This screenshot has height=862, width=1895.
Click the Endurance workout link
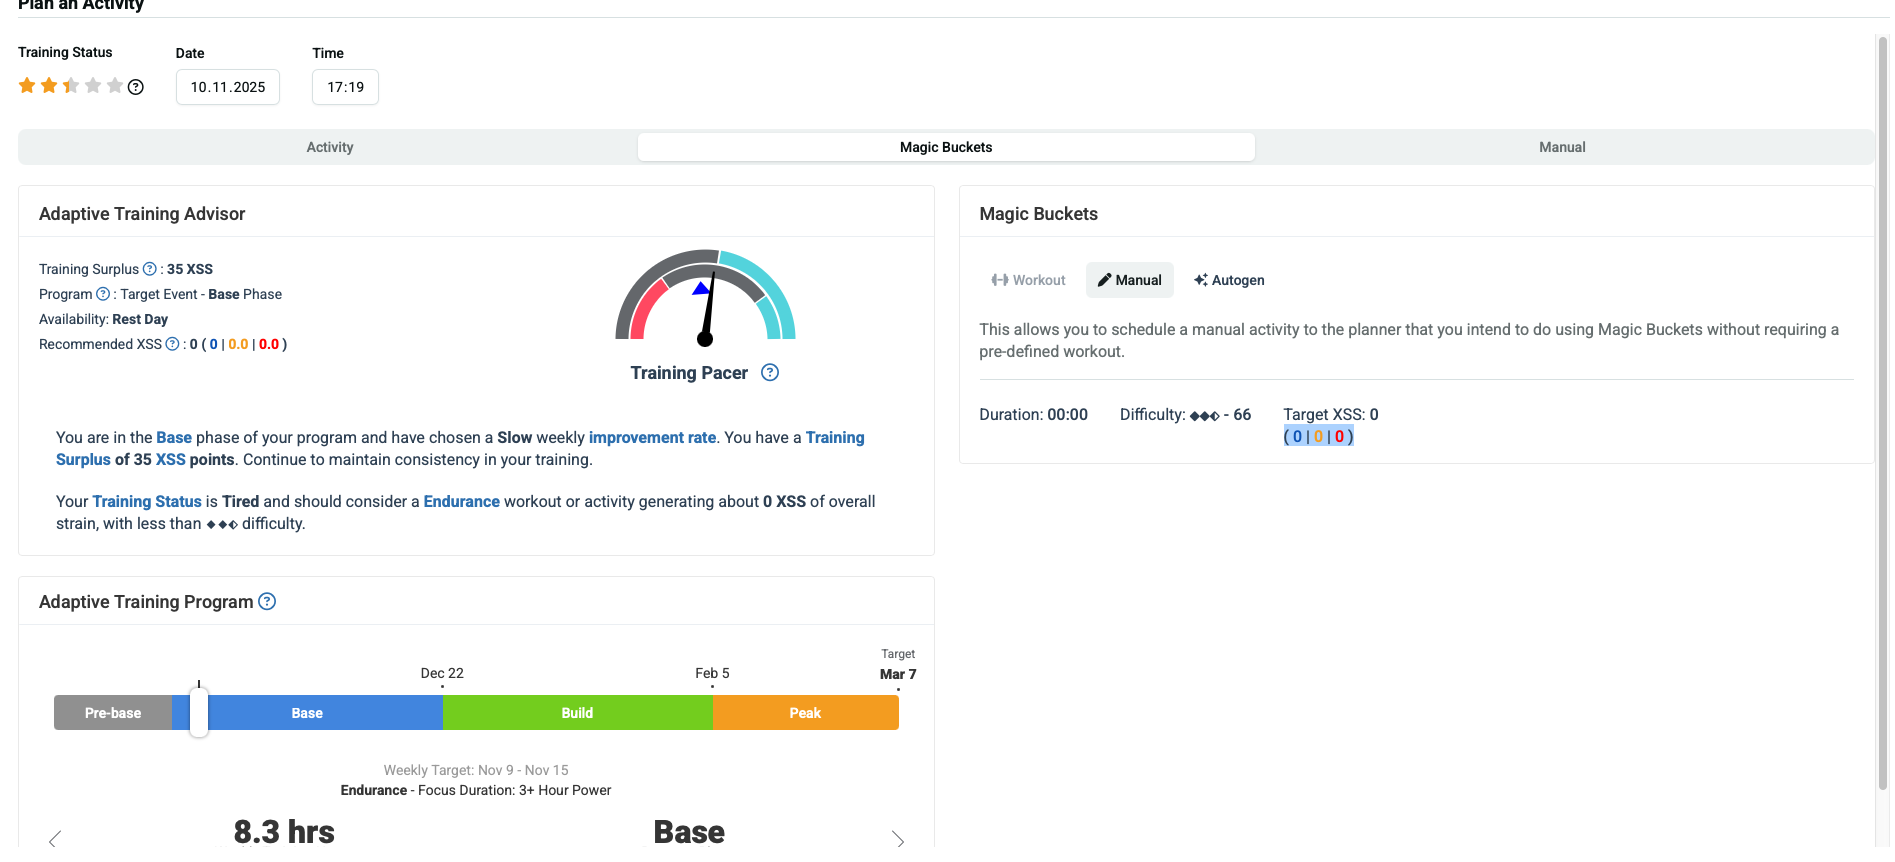461,502
